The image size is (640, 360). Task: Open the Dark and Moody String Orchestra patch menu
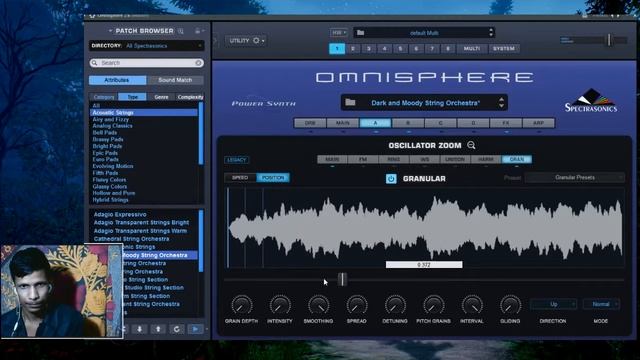pyautogui.click(x=424, y=102)
